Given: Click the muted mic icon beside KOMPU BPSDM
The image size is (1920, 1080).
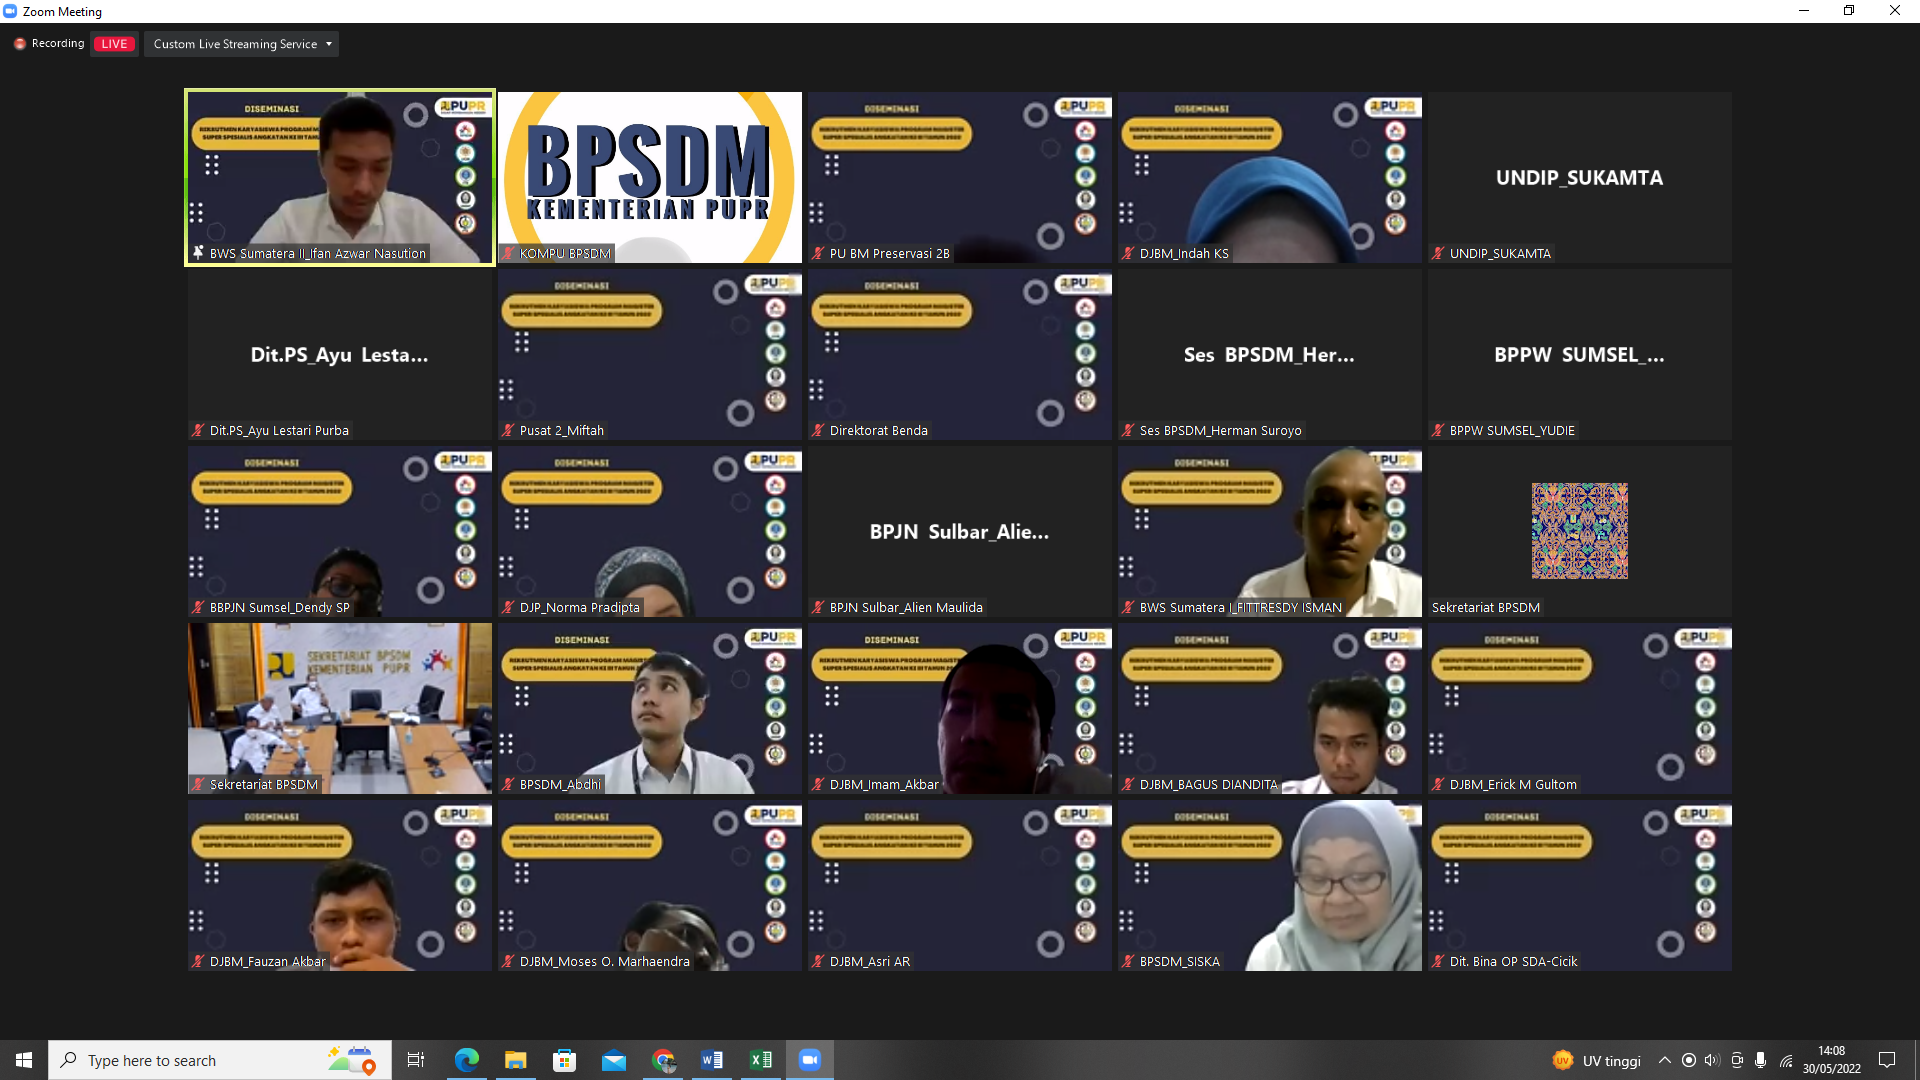Looking at the screenshot, I should pos(509,254).
